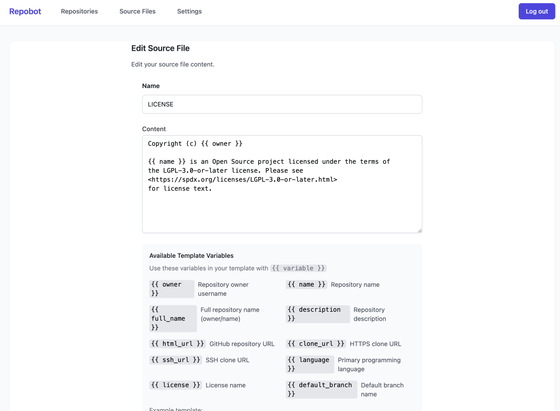The width and height of the screenshot is (560, 411).
Task: Click the Log out button
Action: (536, 11)
